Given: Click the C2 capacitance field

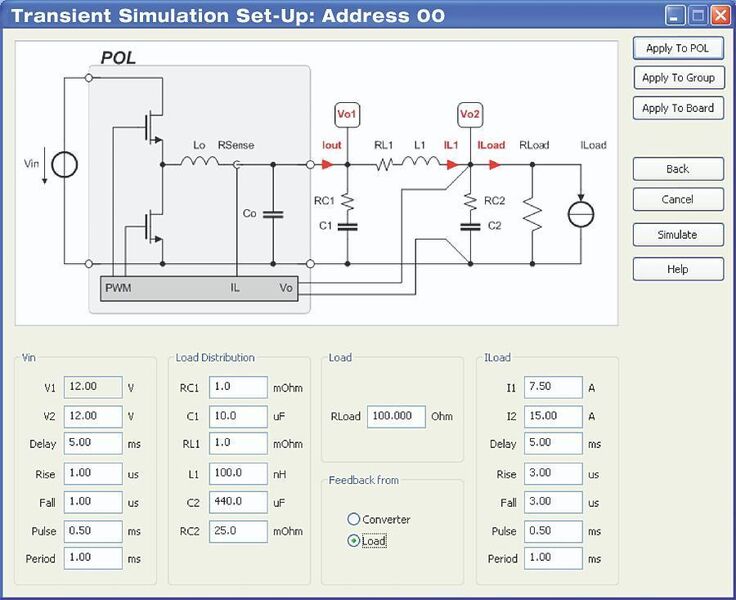Looking at the screenshot, I should [x=238, y=502].
